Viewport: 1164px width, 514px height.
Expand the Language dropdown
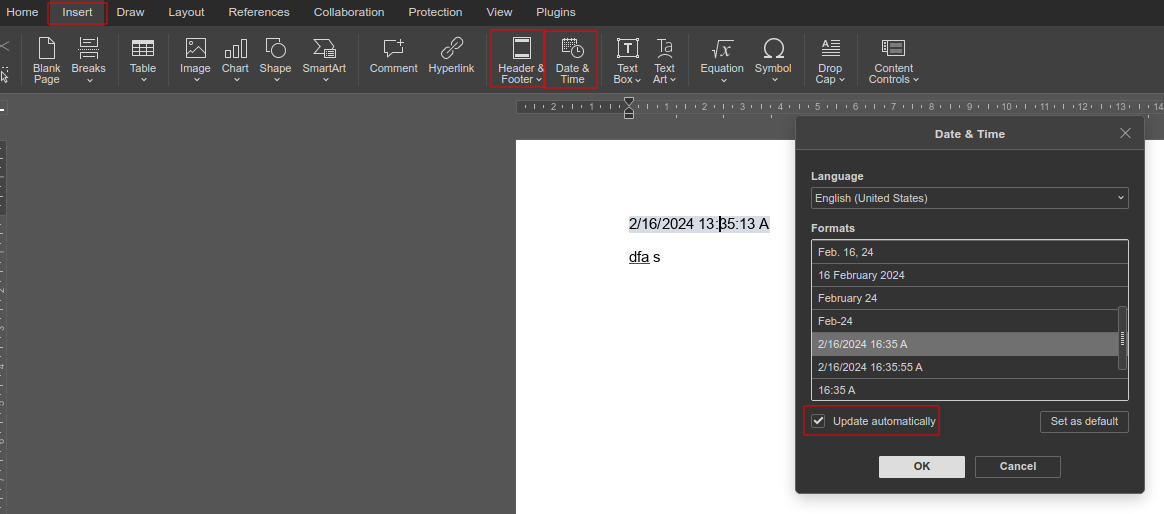click(969, 198)
